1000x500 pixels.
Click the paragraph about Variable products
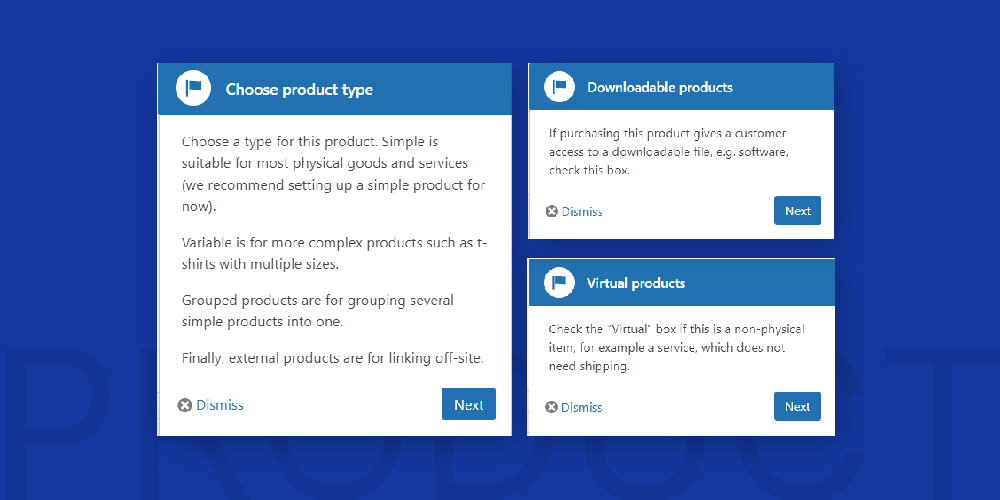click(335, 254)
